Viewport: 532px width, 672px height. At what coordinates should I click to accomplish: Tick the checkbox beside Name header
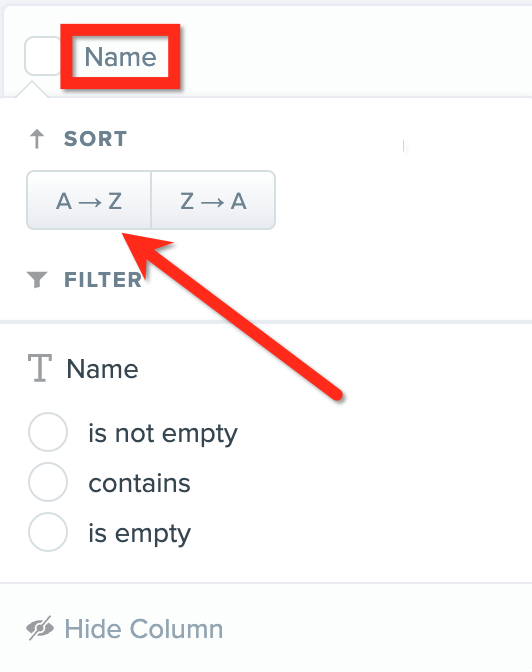tap(42, 56)
